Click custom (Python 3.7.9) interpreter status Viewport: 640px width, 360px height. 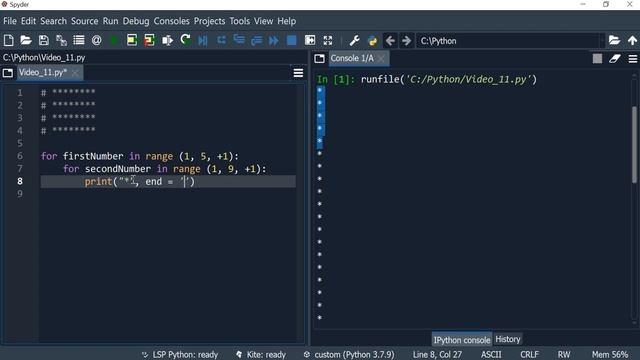[x=349, y=355]
